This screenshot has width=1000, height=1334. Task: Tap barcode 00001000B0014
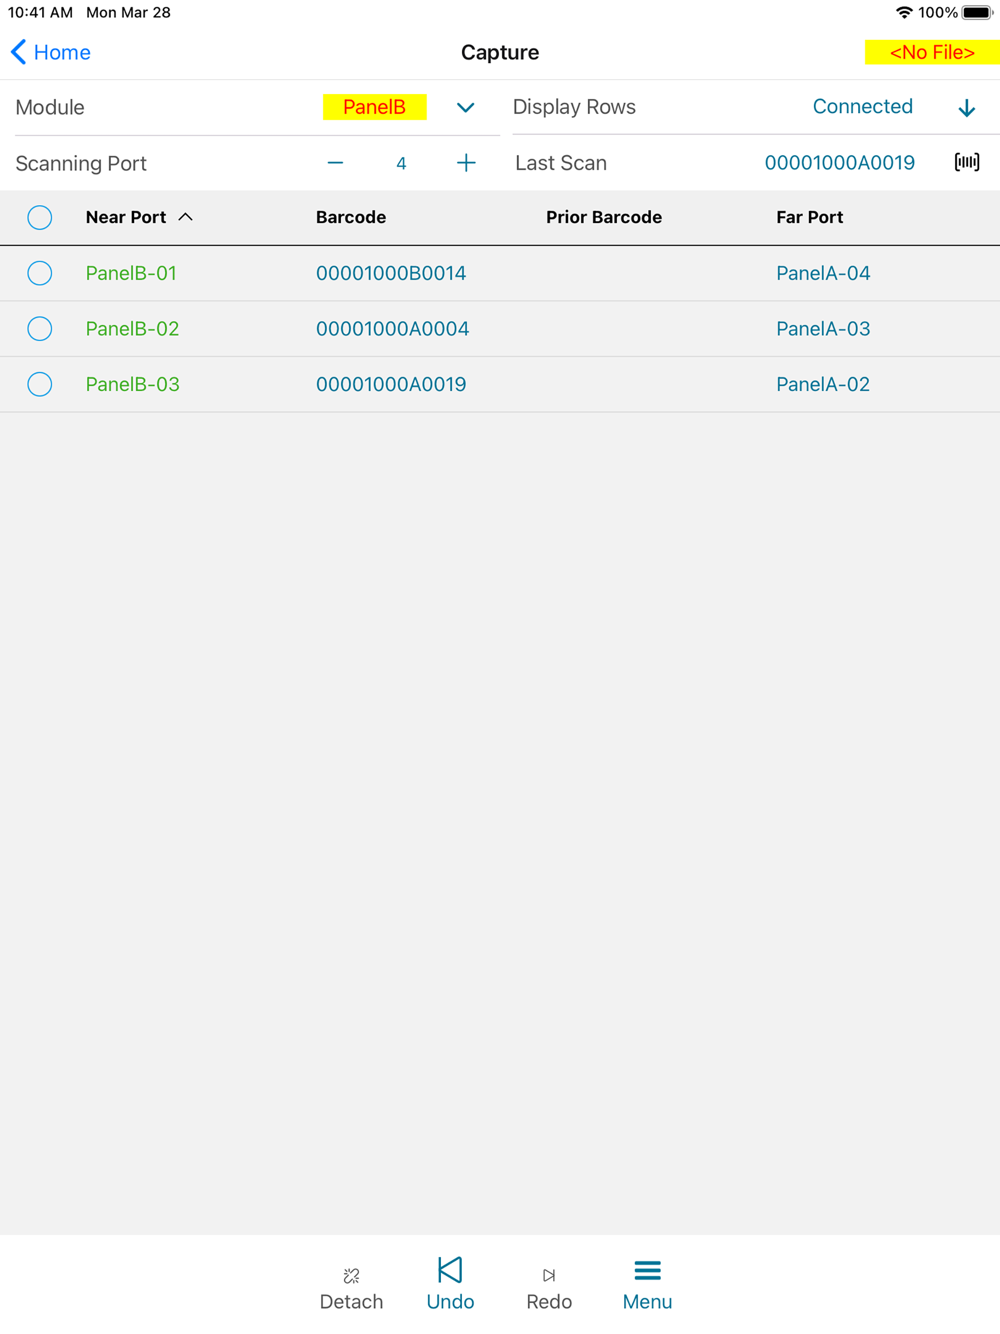point(391,273)
